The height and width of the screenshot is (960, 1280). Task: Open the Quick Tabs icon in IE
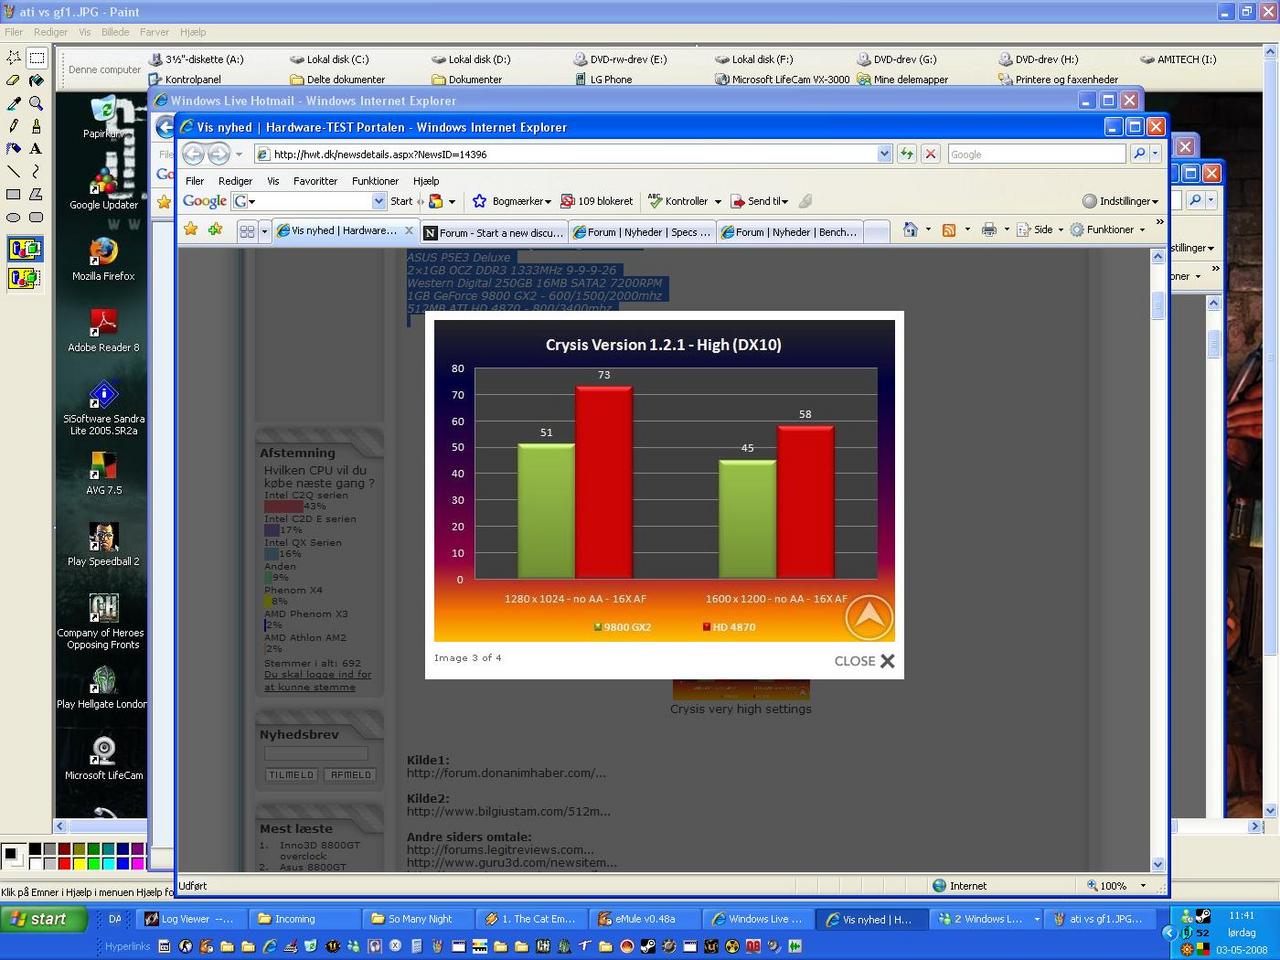point(247,232)
